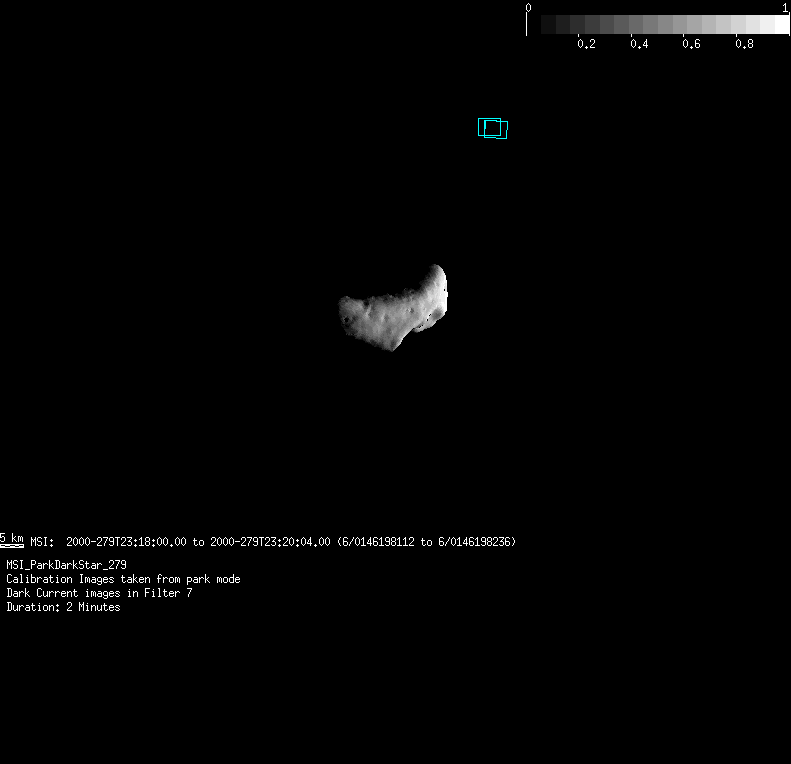791x764 pixels.
Task: Click the end time 2000-279T23:20:04.00
Action: [270, 542]
